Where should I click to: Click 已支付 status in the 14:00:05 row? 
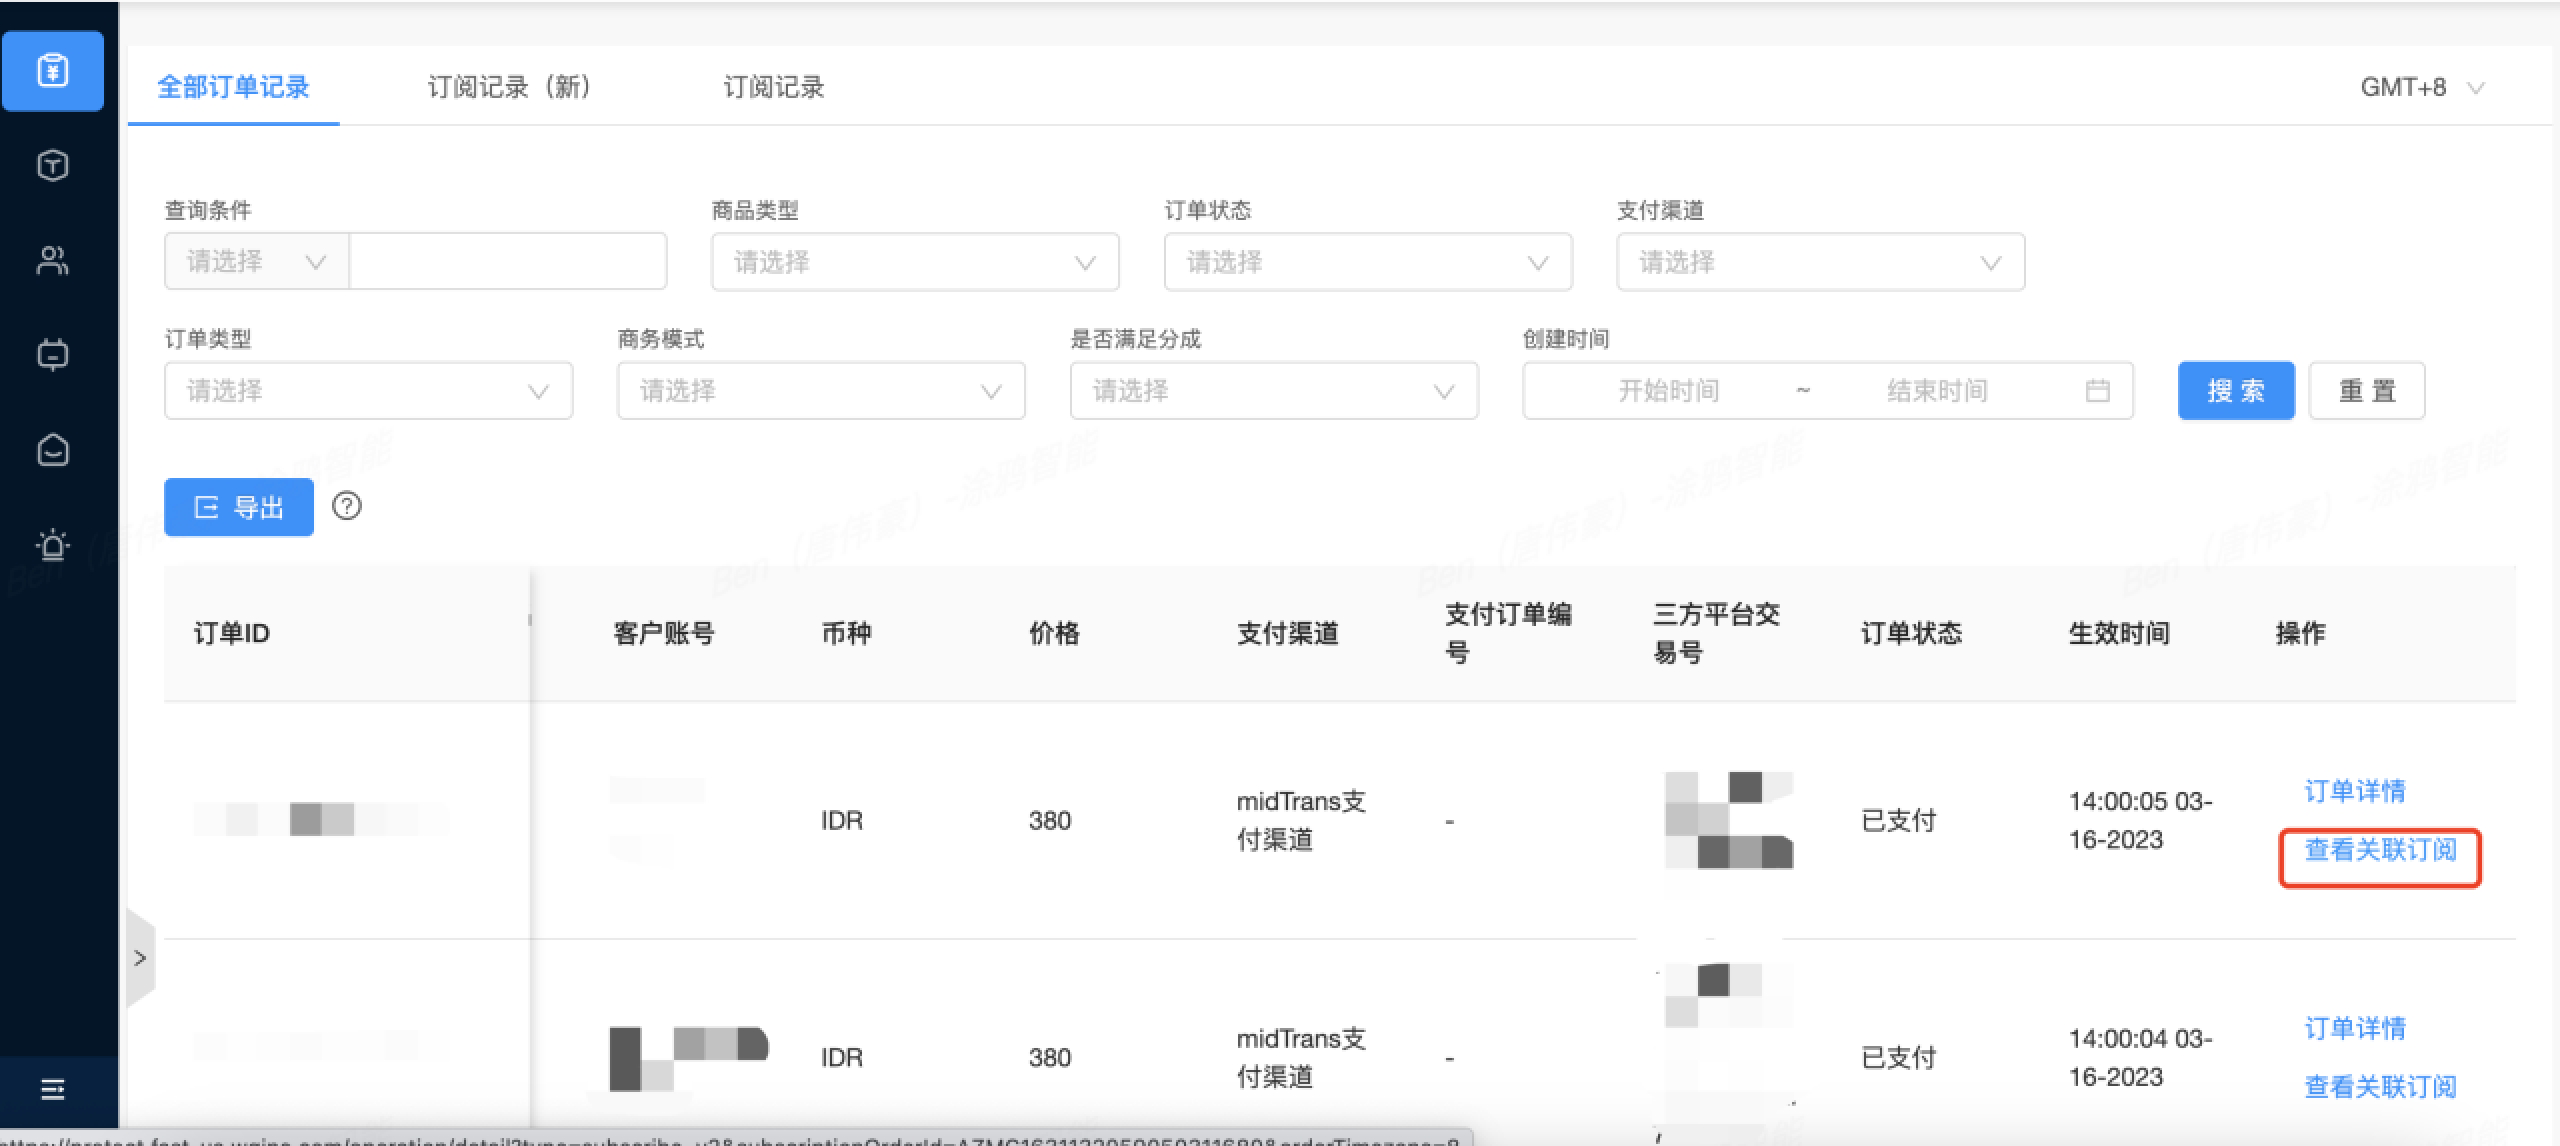pyautogui.click(x=1898, y=821)
